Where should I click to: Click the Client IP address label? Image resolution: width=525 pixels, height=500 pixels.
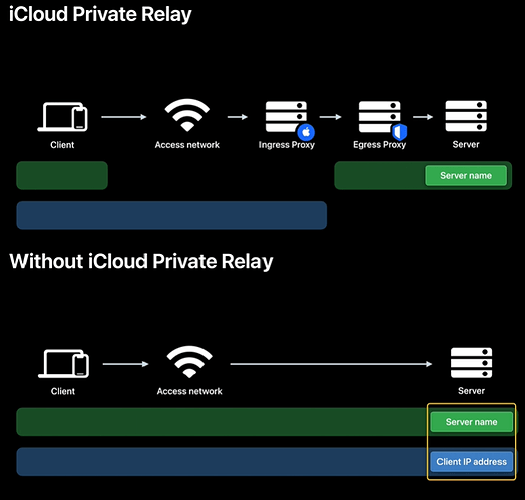click(471, 462)
